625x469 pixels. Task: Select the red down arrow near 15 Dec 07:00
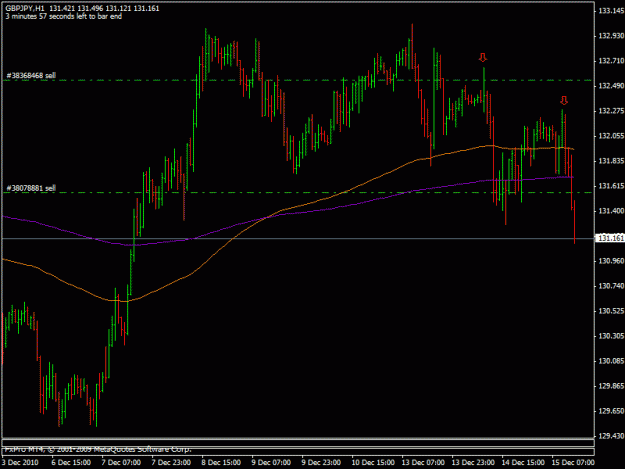click(x=564, y=100)
